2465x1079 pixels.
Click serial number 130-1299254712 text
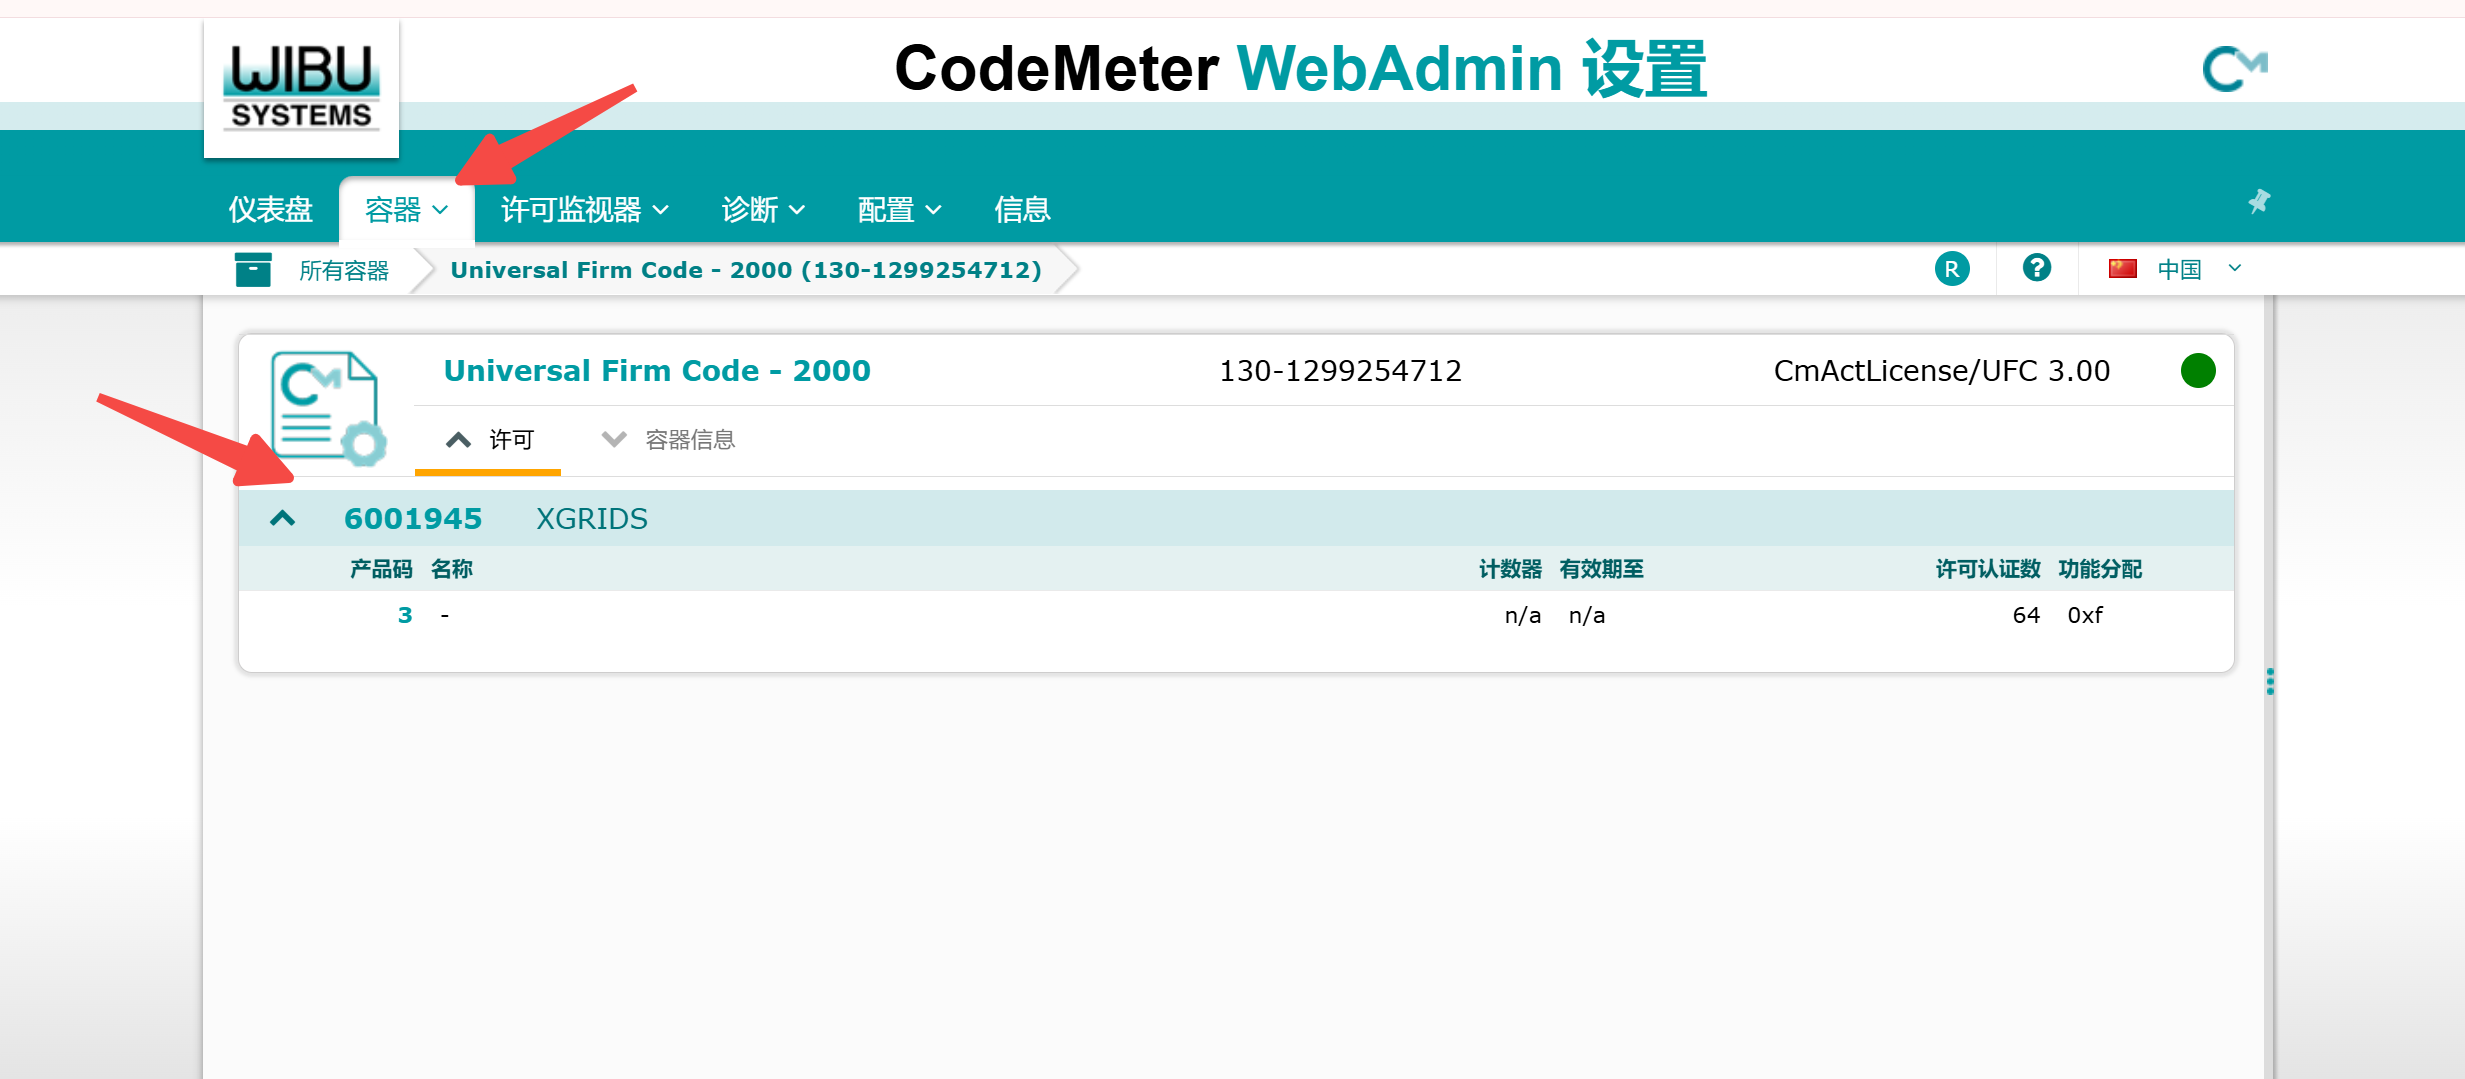(1340, 371)
